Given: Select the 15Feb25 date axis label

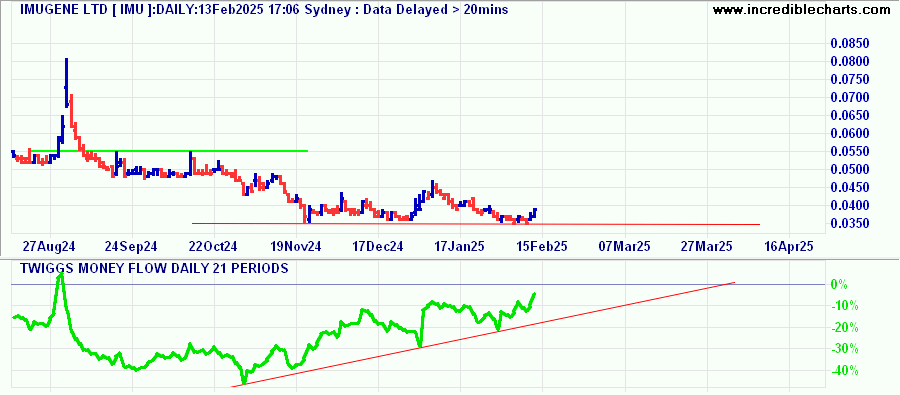Looking at the screenshot, I should pyautogui.click(x=541, y=246).
